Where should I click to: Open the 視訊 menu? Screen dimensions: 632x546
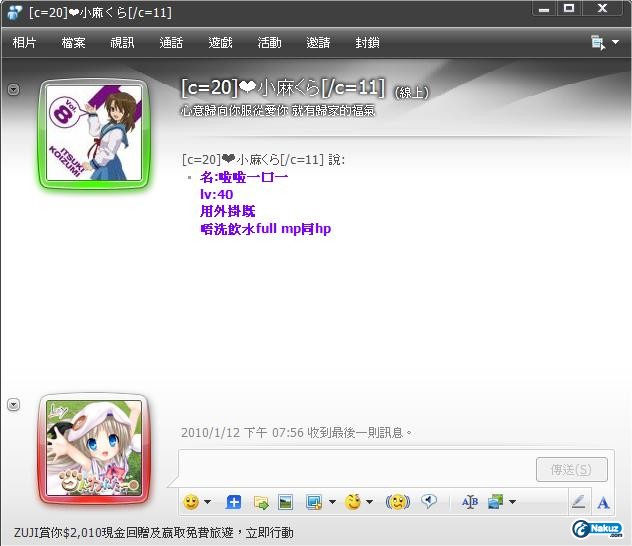[x=122, y=42]
